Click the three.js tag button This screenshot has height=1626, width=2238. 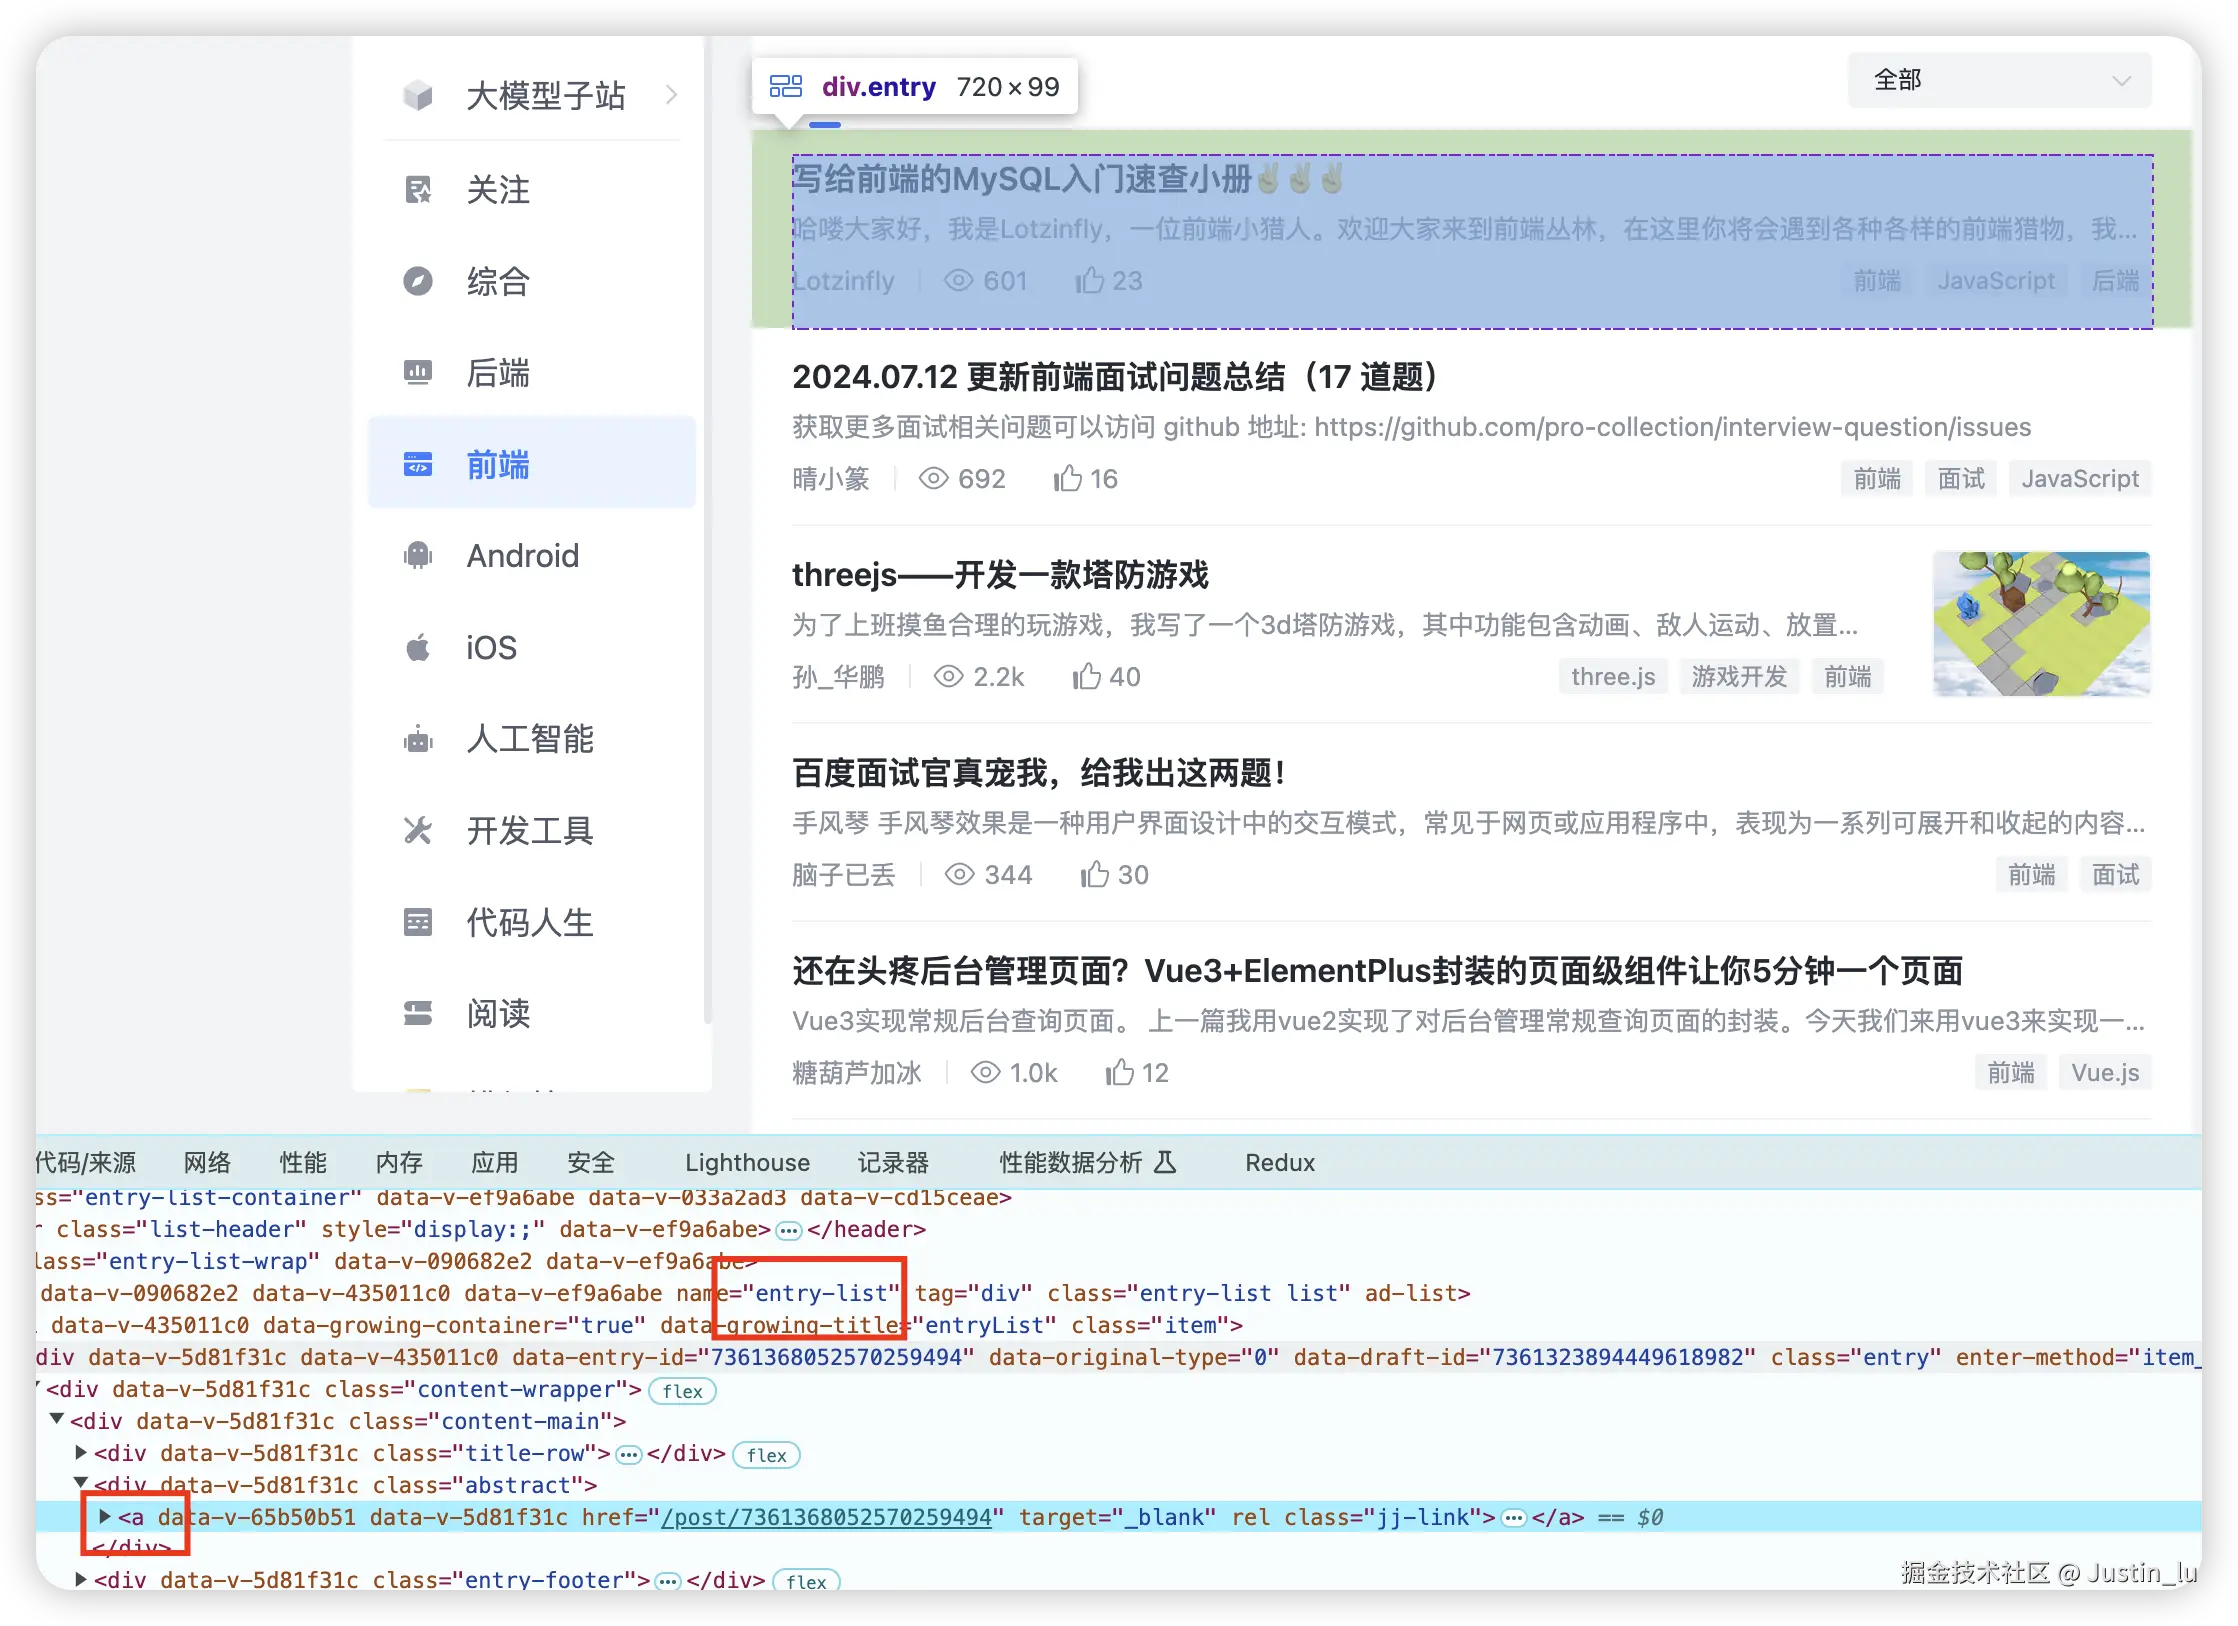(x=1612, y=677)
